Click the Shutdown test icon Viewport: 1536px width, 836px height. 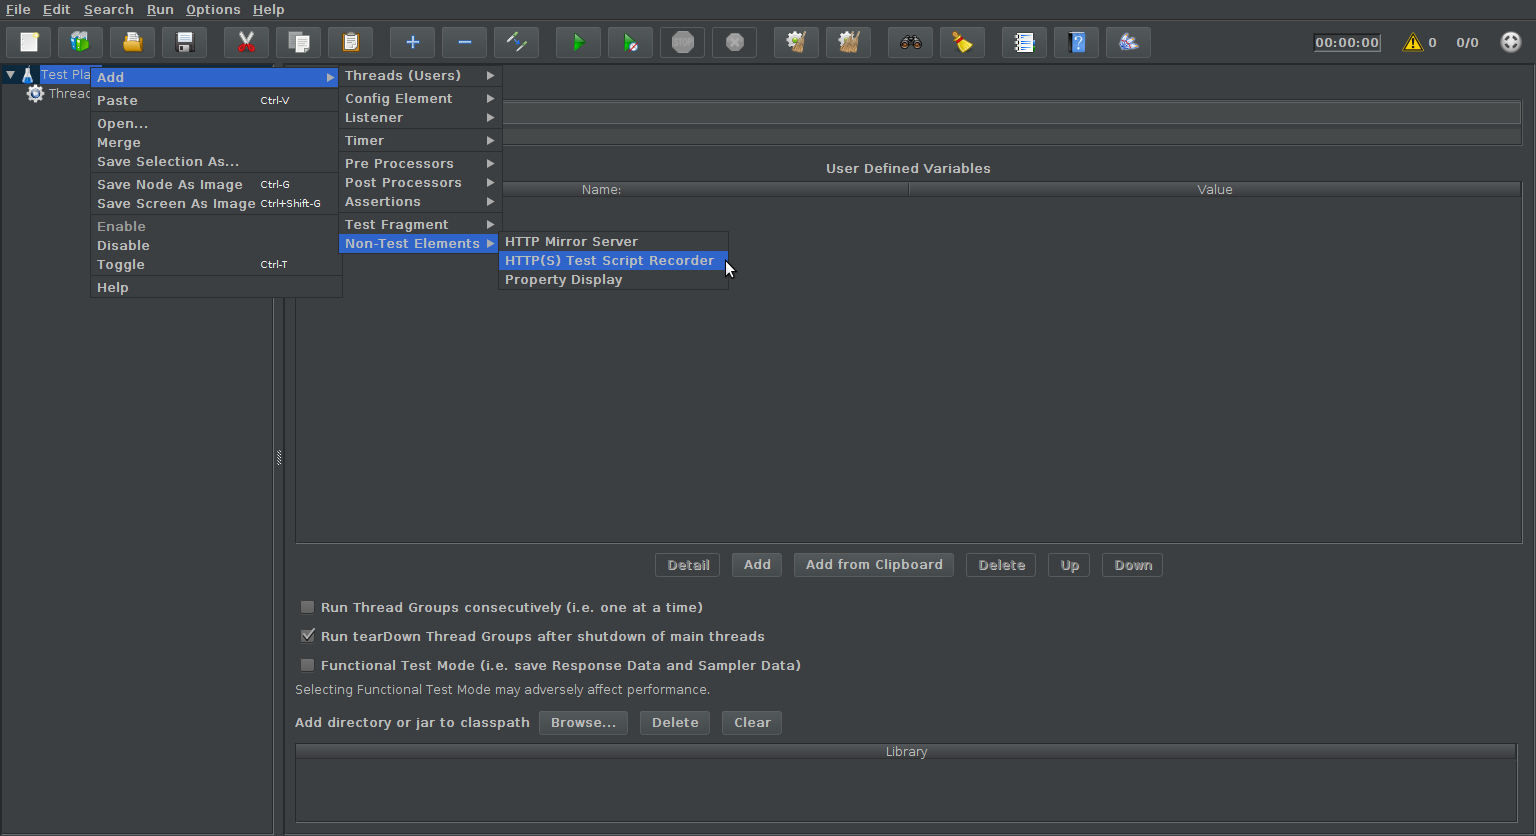(734, 42)
